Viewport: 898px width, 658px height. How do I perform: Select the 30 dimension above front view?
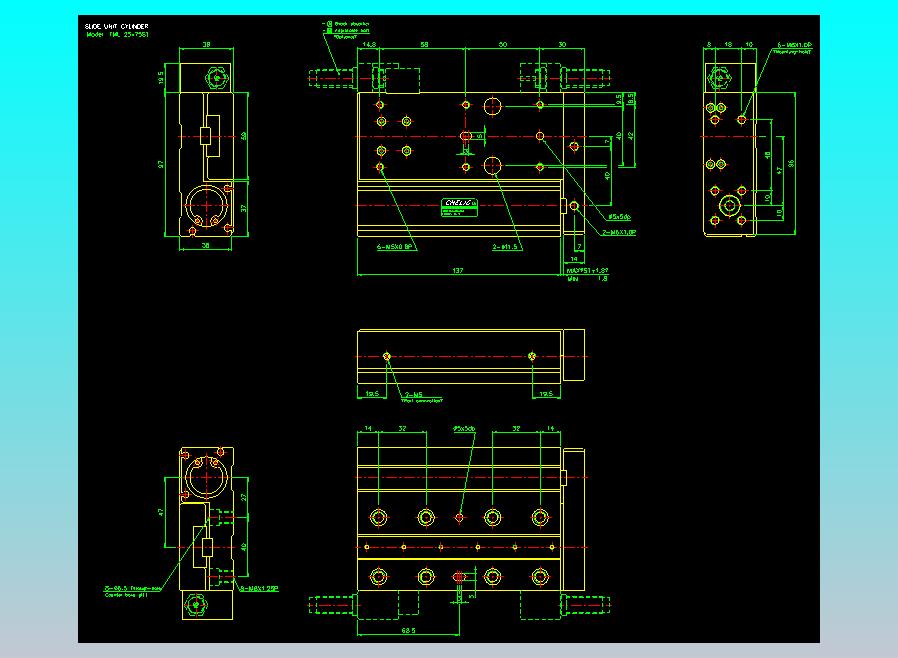[562, 44]
